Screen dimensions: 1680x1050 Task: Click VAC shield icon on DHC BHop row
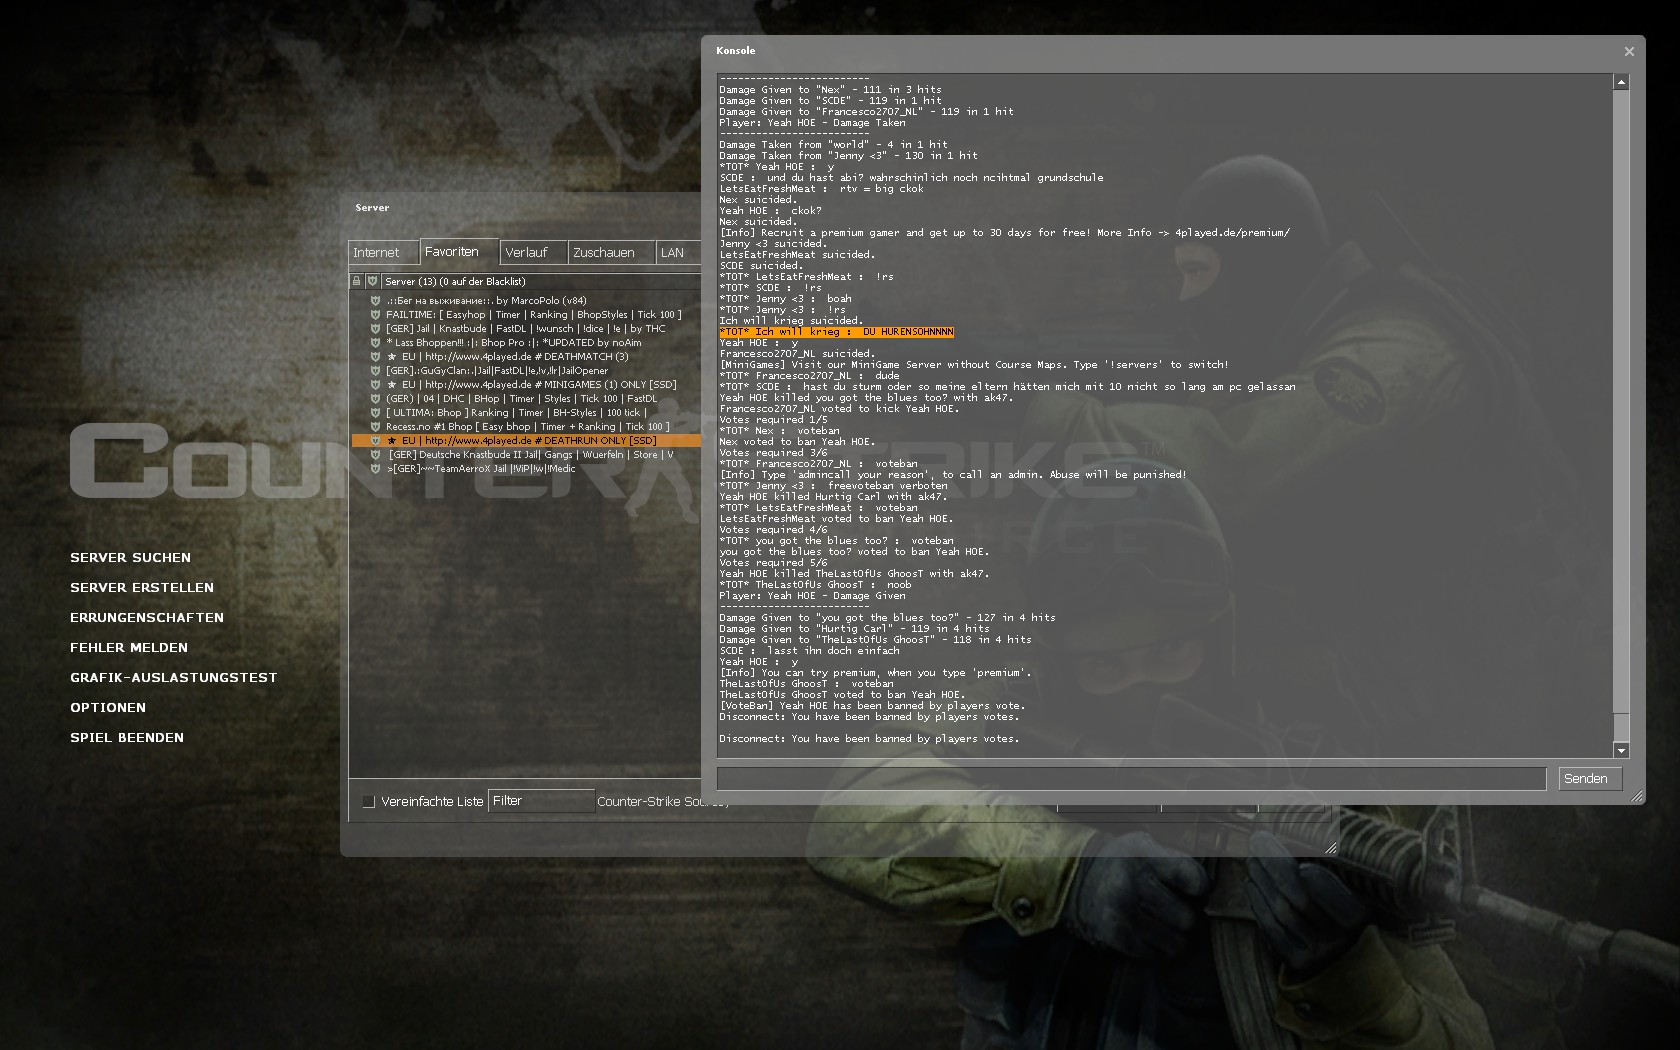pos(376,398)
